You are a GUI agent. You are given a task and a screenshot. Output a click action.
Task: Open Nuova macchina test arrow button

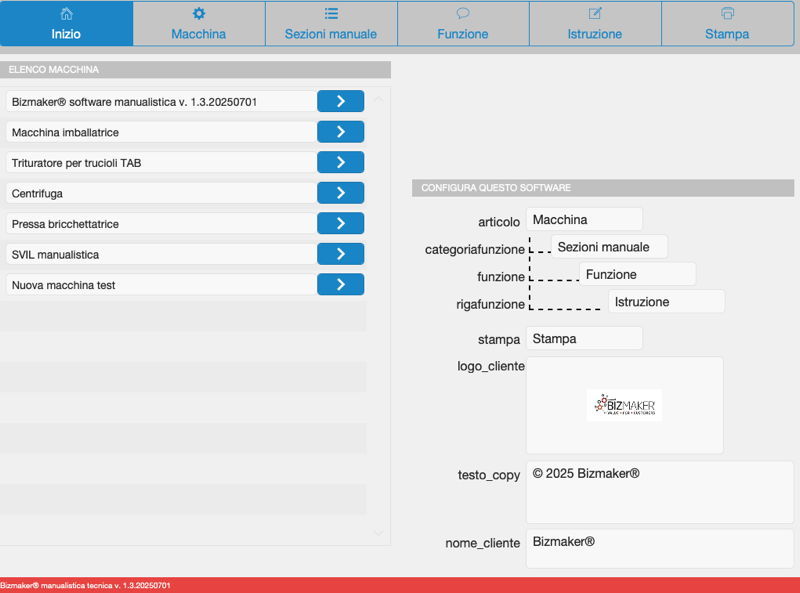pyautogui.click(x=340, y=285)
